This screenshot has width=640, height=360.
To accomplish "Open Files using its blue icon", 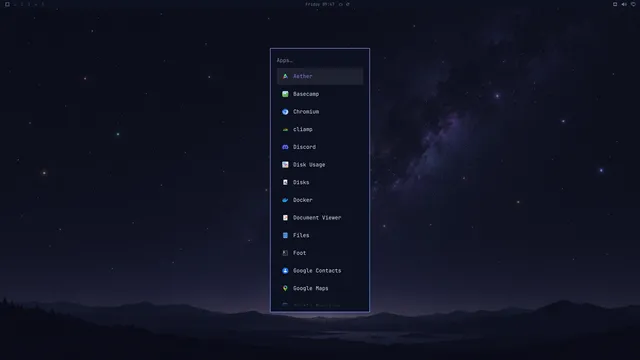I will point(285,235).
